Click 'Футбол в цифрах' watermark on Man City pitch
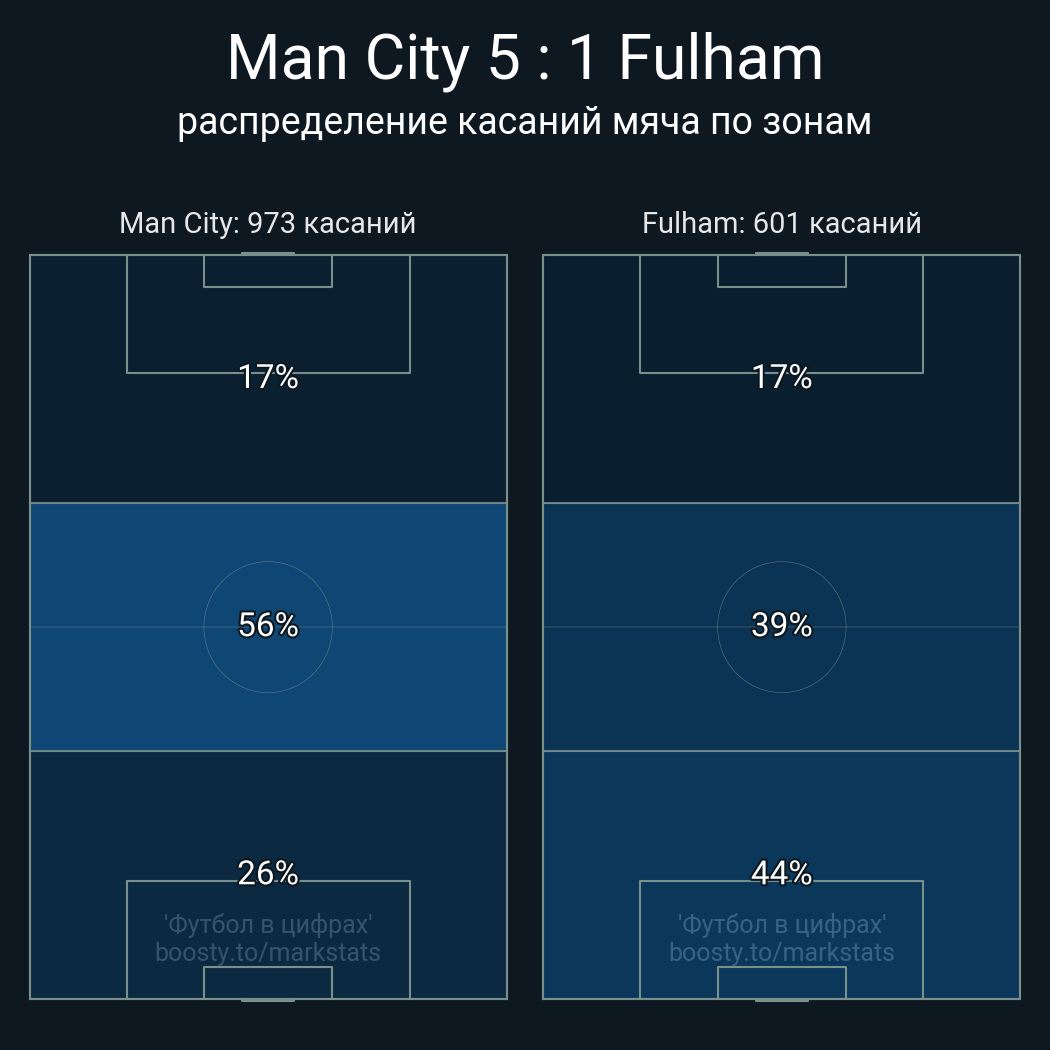This screenshot has height=1050, width=1050. click(x=268, y=924)
